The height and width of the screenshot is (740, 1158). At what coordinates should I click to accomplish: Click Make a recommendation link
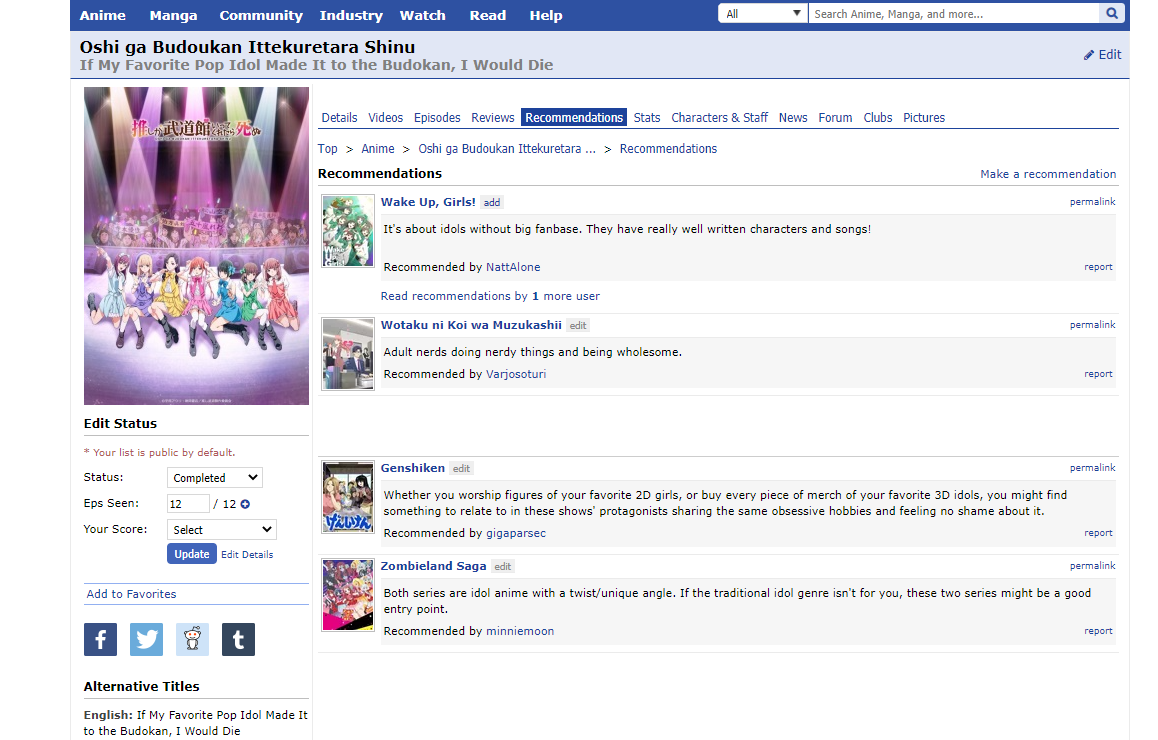pos(1047,174)
